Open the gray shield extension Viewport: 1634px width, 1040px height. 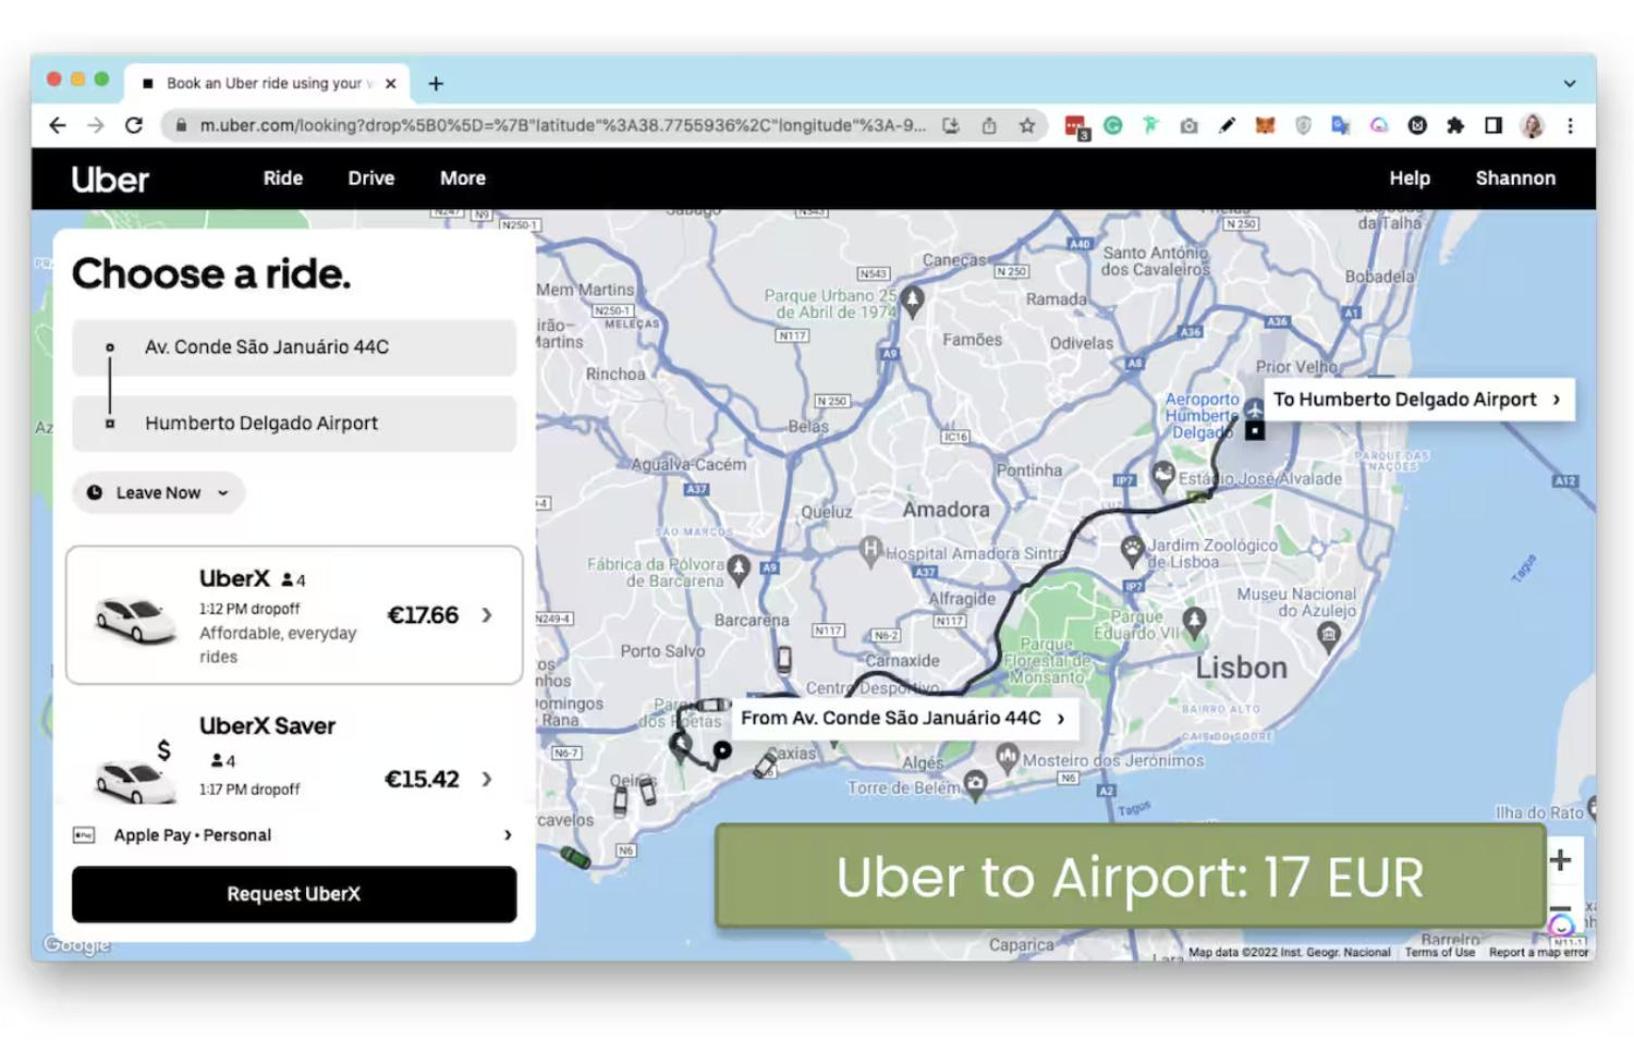[1303, 125]
